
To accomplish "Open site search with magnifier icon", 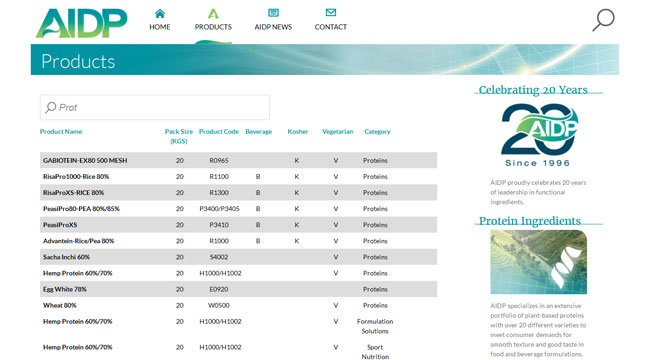I will (x=603, y=20).
